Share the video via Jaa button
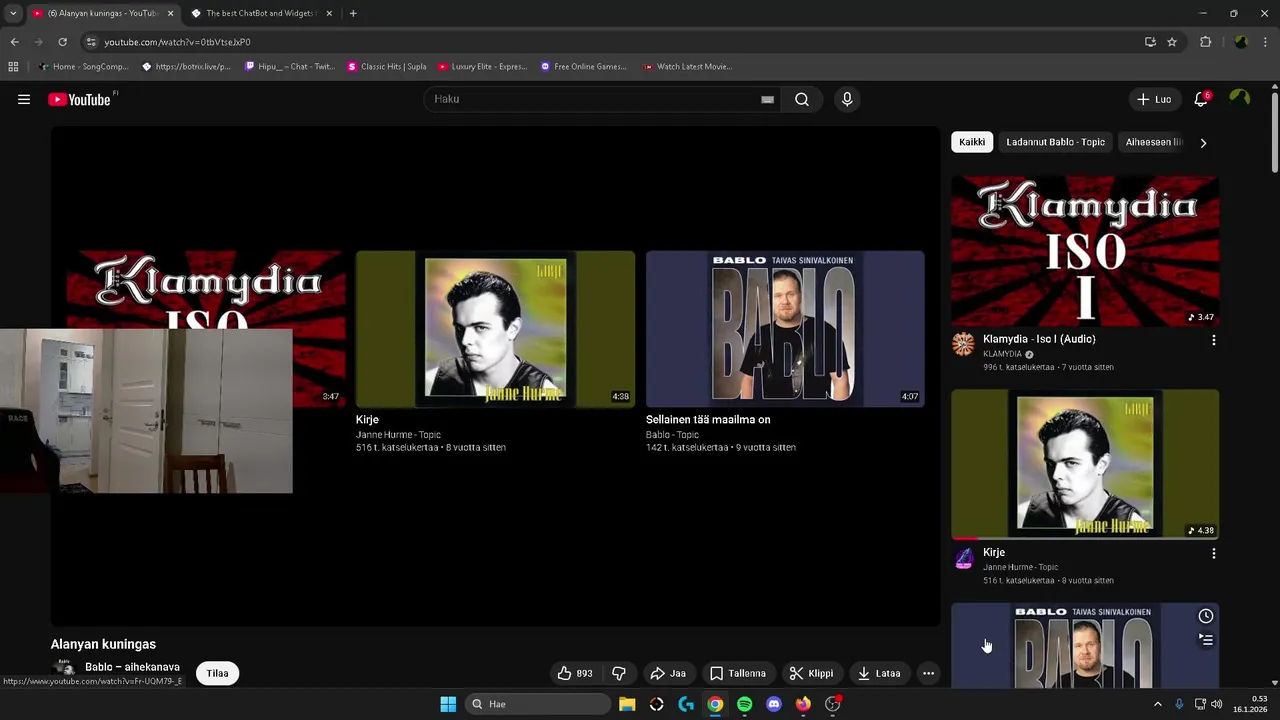This screenshot has height=720, width=1280. (x=668, y=673)
